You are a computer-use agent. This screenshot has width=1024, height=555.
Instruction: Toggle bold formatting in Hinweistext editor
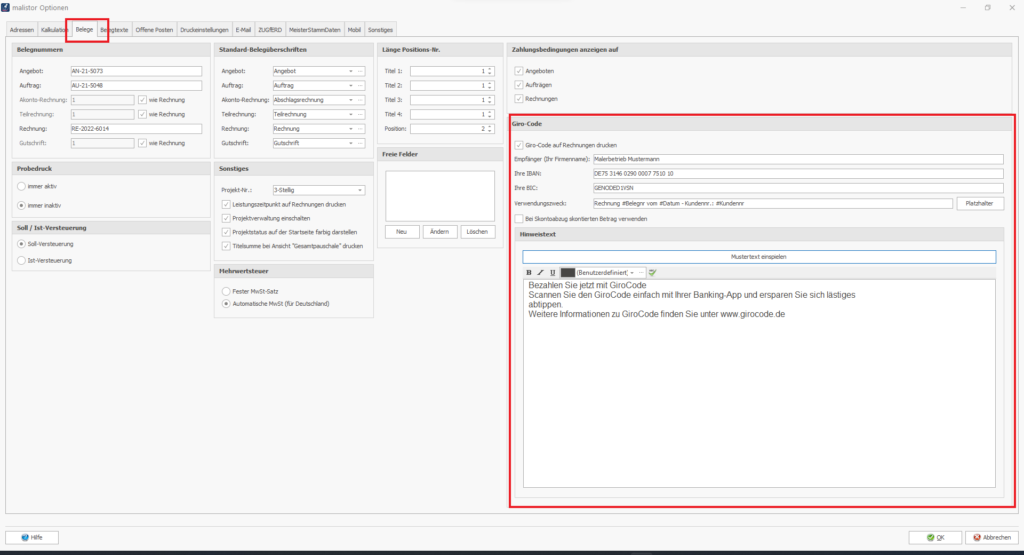pos(529,272)
